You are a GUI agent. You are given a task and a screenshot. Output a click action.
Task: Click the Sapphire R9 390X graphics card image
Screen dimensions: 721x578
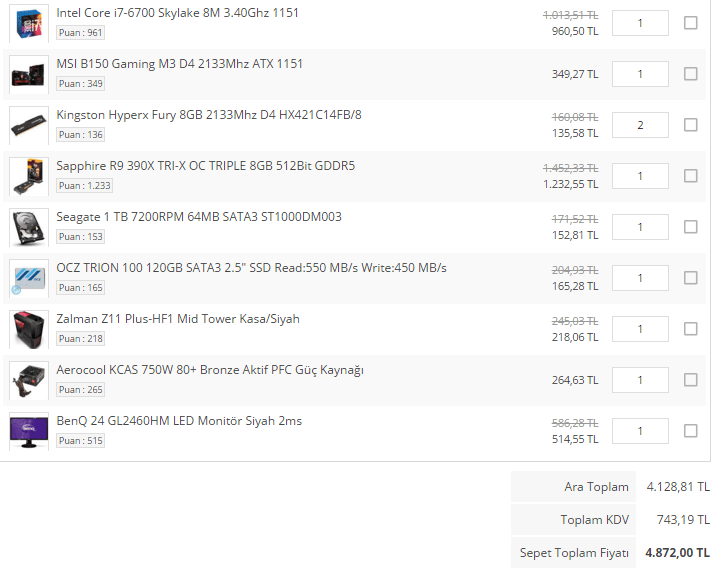28,176
